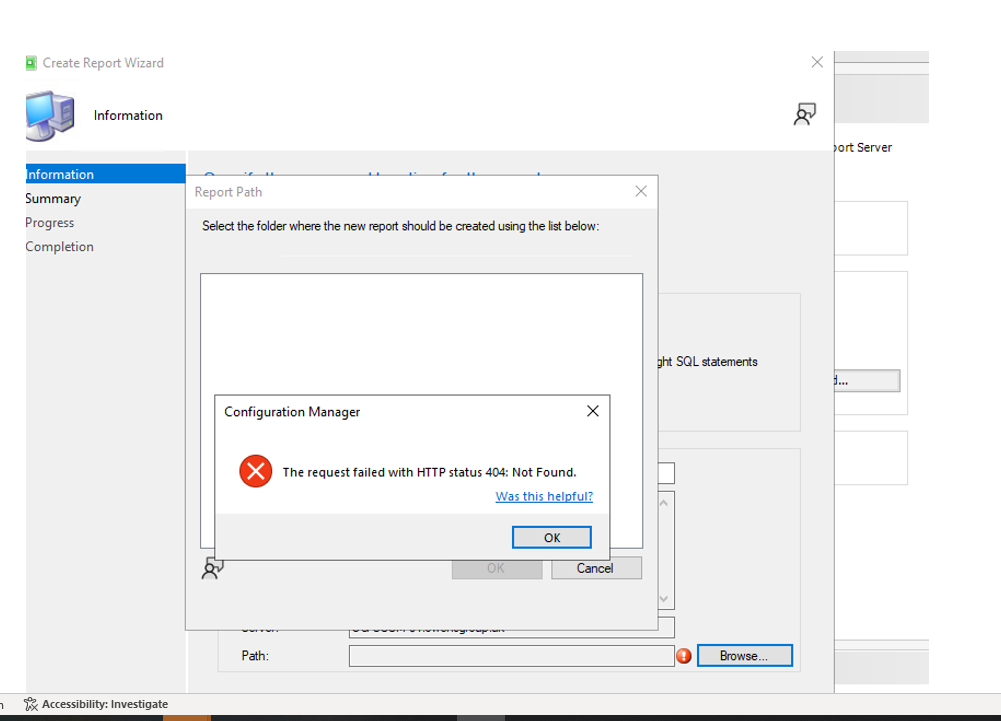1001x721 pixels.
Task: Click the Browse... button next to Path
Action: pyautogui.click(x=744, y=656)
